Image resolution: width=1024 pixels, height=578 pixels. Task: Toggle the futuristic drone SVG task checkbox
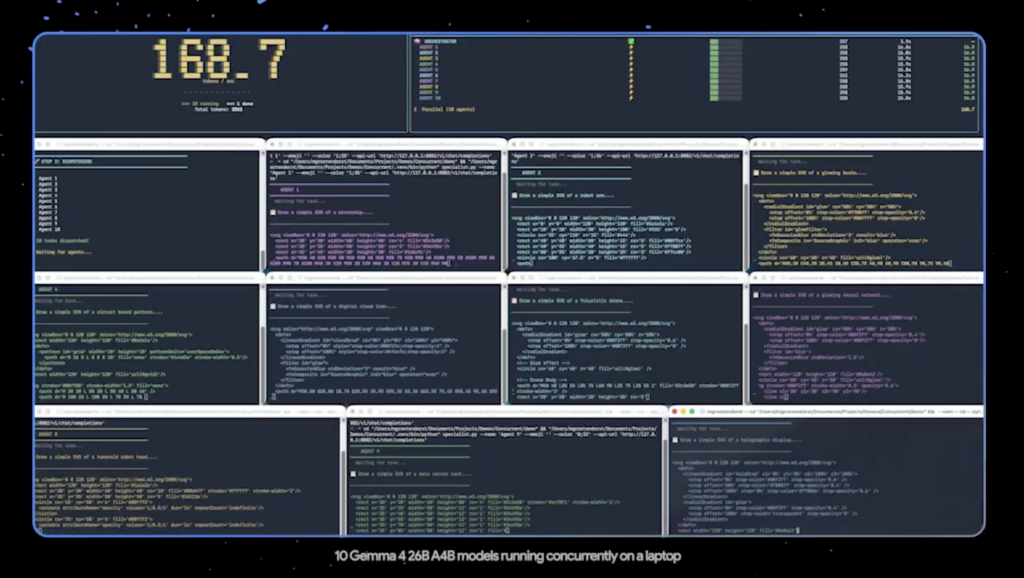click(514, 300)
